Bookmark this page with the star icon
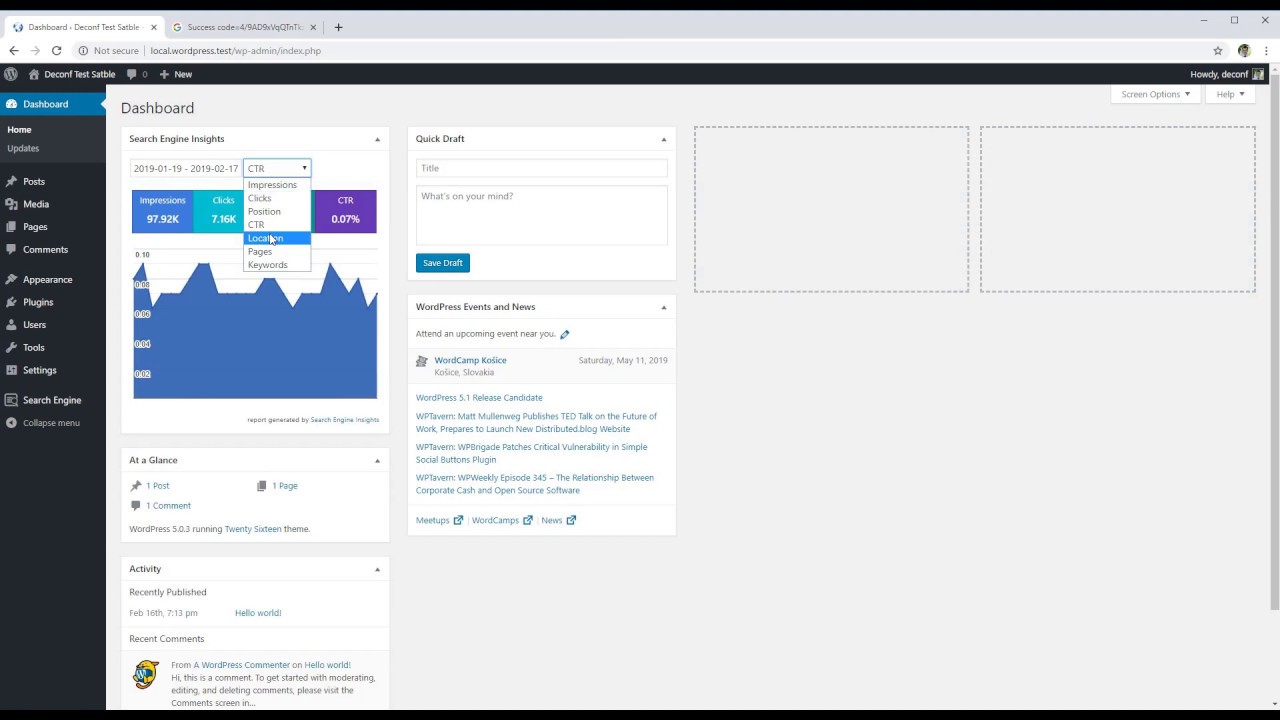 click(1218, 51)
